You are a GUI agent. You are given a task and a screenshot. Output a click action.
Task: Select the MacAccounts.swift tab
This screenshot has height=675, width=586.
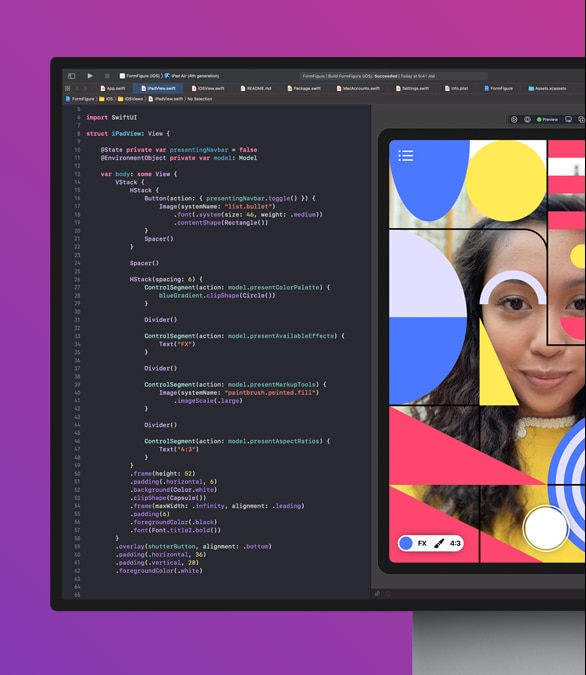click(358, 88)
